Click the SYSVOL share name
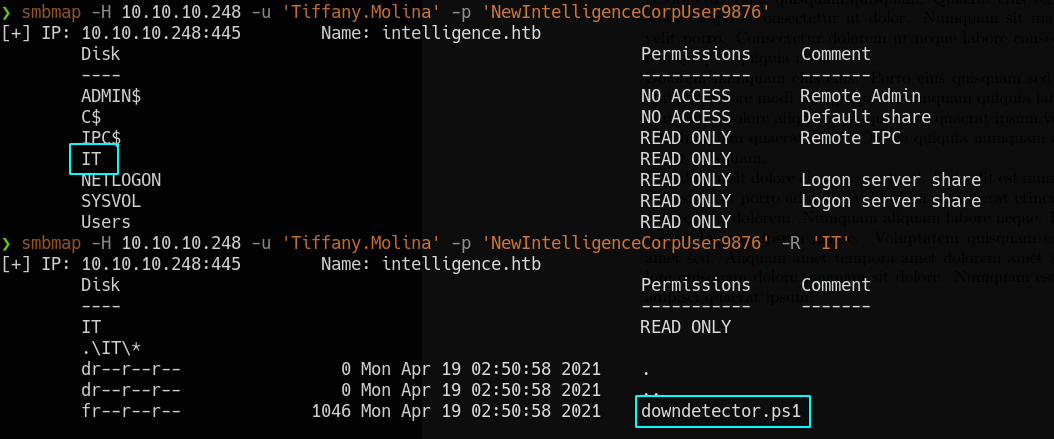The height and width of the screenshot is (439, 1054). point(111,201)
